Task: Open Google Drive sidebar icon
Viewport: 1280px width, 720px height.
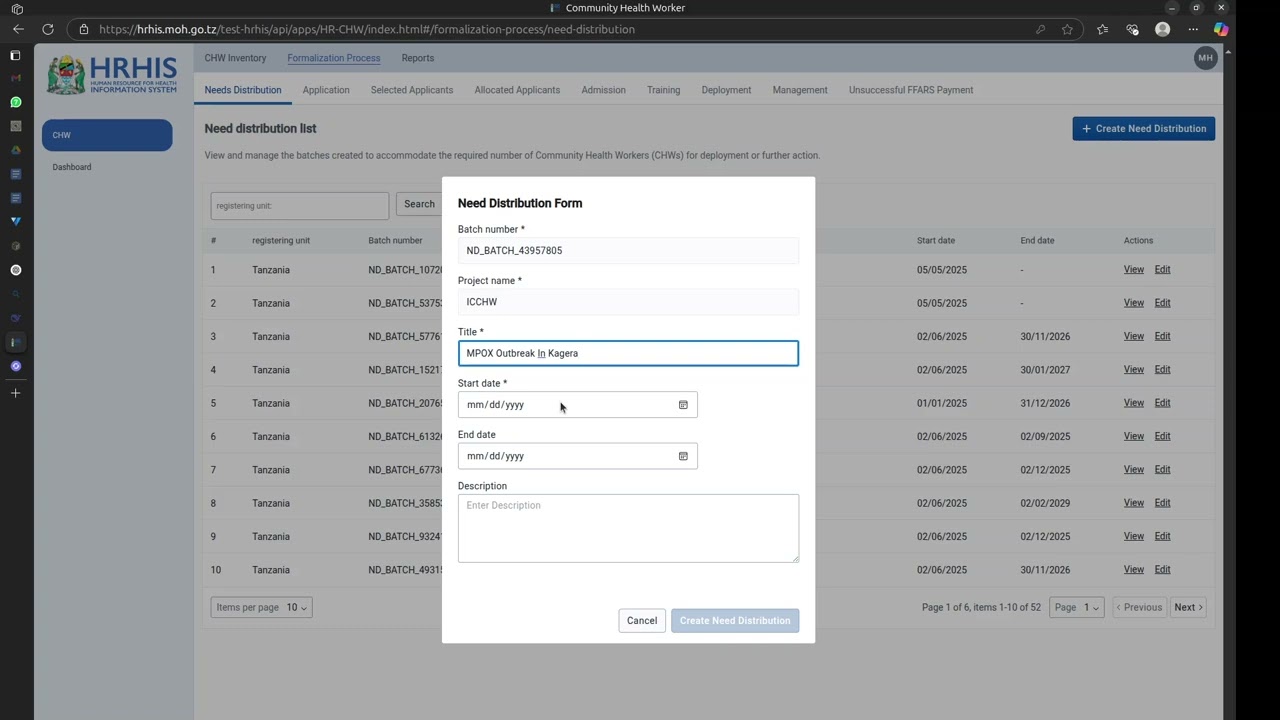Action: (15, 150)
